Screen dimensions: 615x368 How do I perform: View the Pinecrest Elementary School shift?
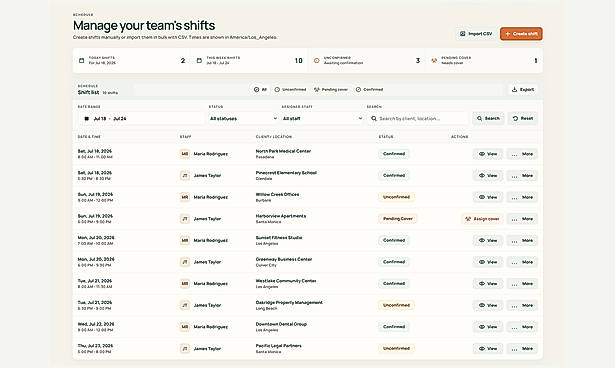(x=488, y=175)
